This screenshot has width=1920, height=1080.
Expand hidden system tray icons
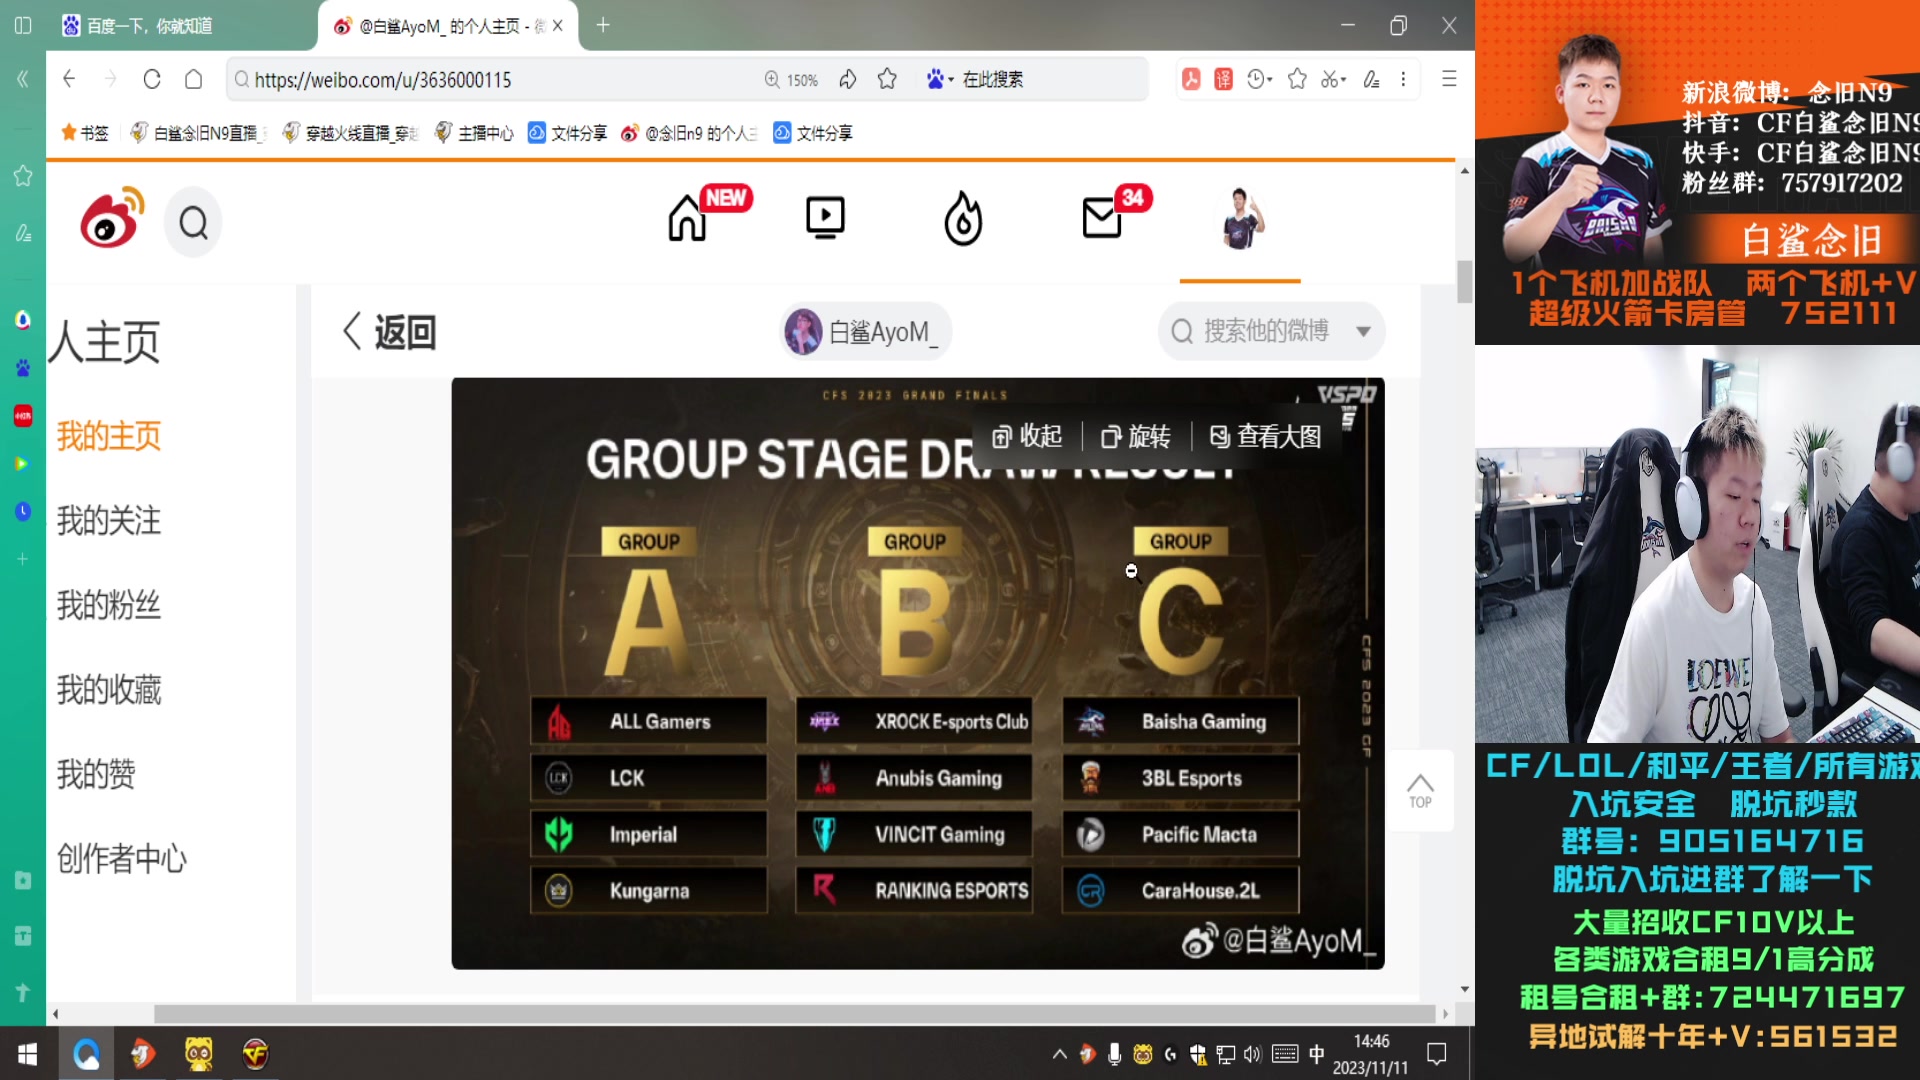(1058, 1054)
